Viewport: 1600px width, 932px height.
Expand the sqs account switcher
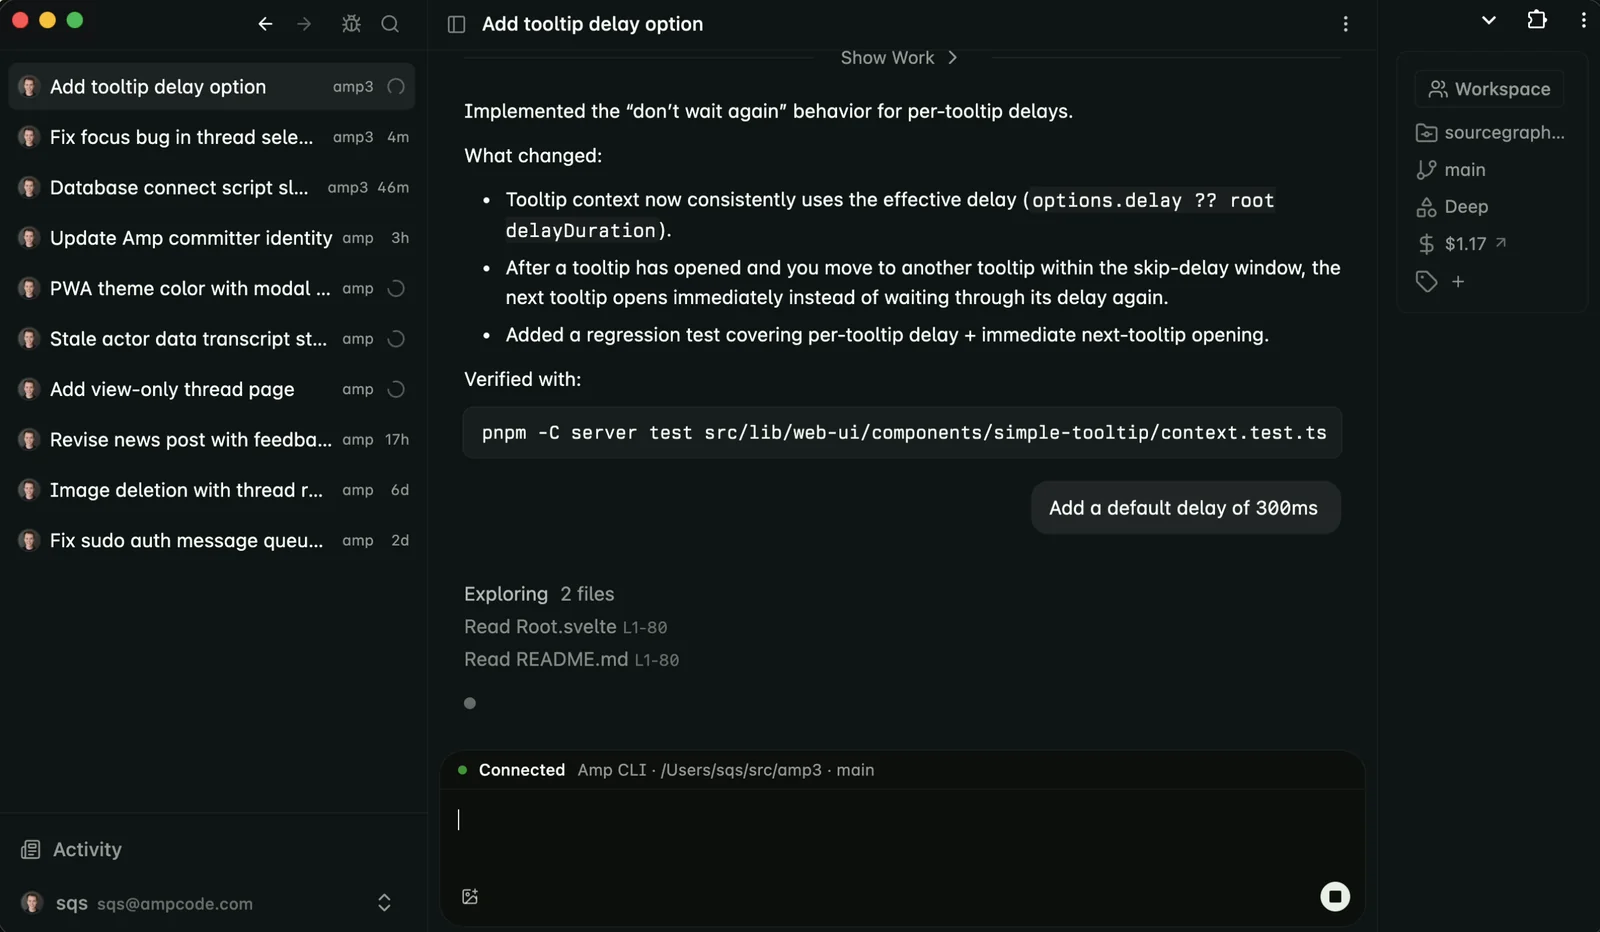point(384,903)
